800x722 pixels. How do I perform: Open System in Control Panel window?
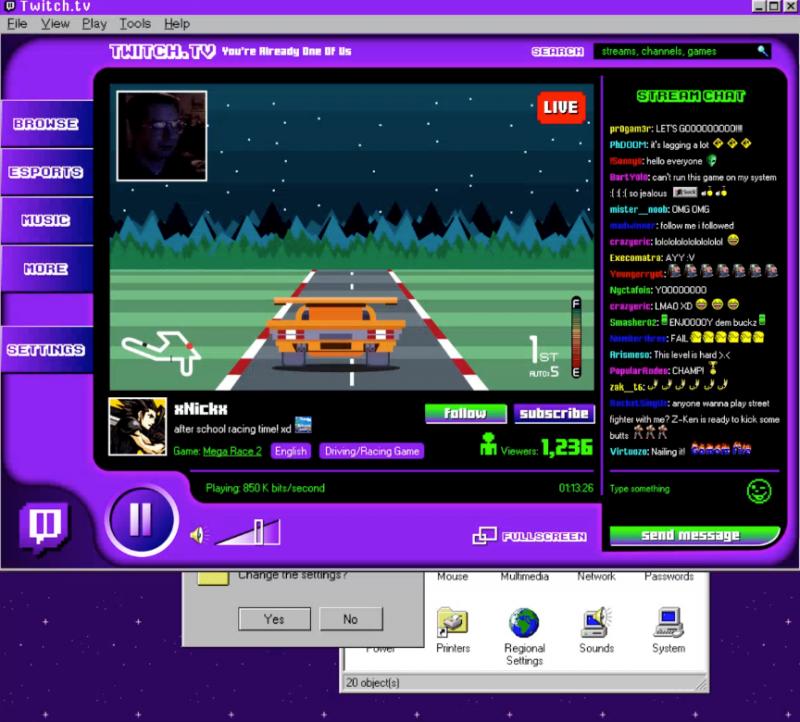668,630
